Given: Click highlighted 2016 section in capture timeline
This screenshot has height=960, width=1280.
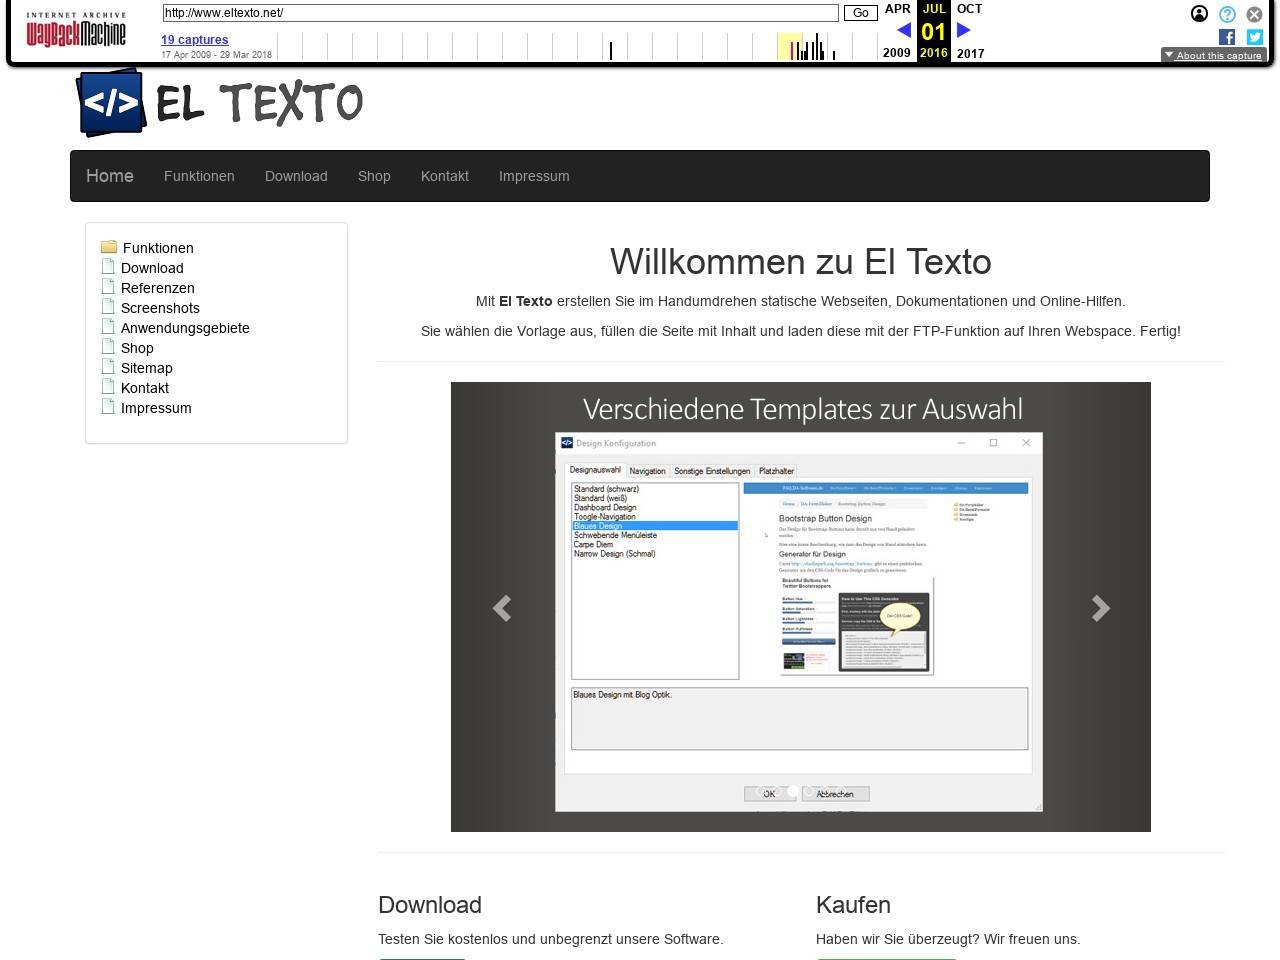Looking at the screenshot, I should click(789, 47).
